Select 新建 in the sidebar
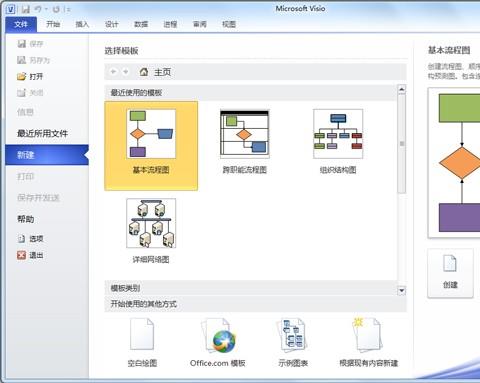The width and height of the screenshot is (480, 383). tap(47, 155)
